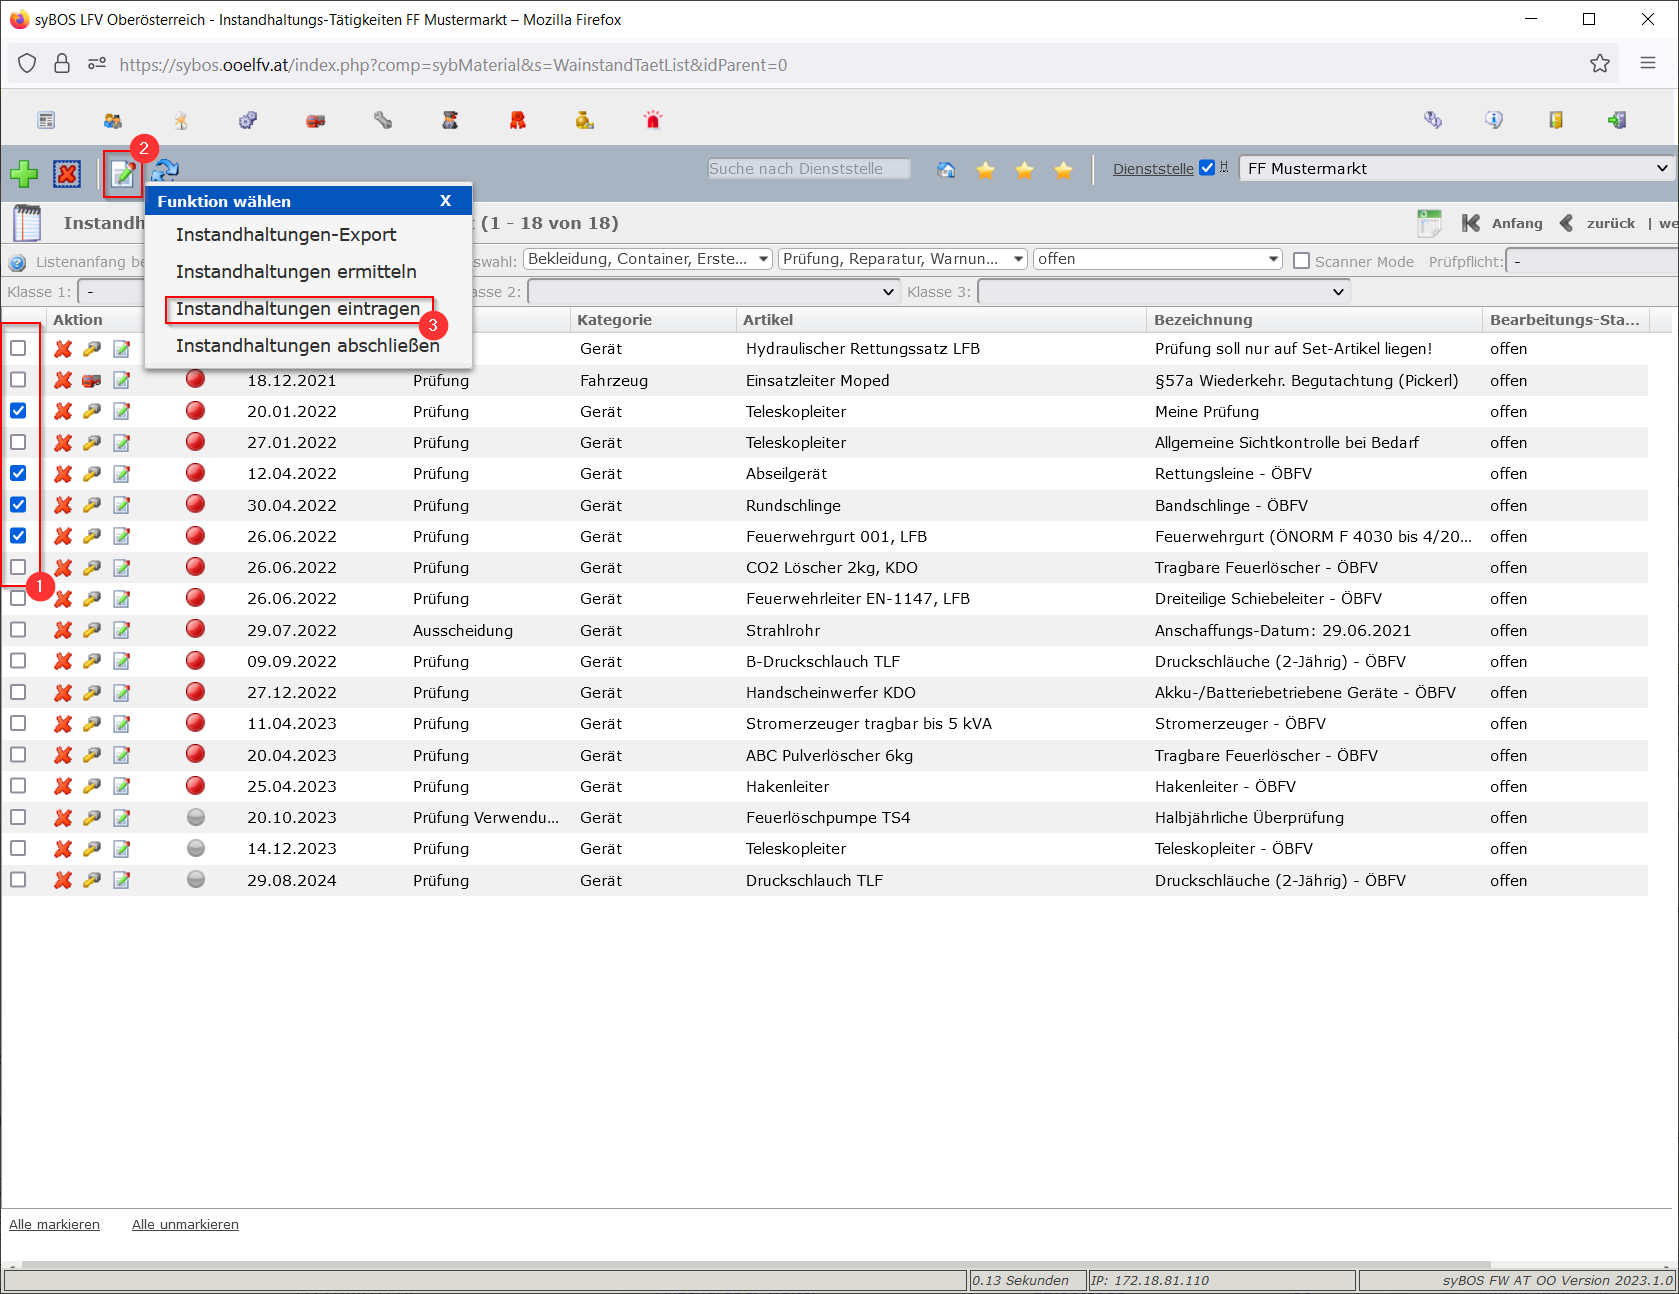Go back with zurück button

coord(1598,223)
